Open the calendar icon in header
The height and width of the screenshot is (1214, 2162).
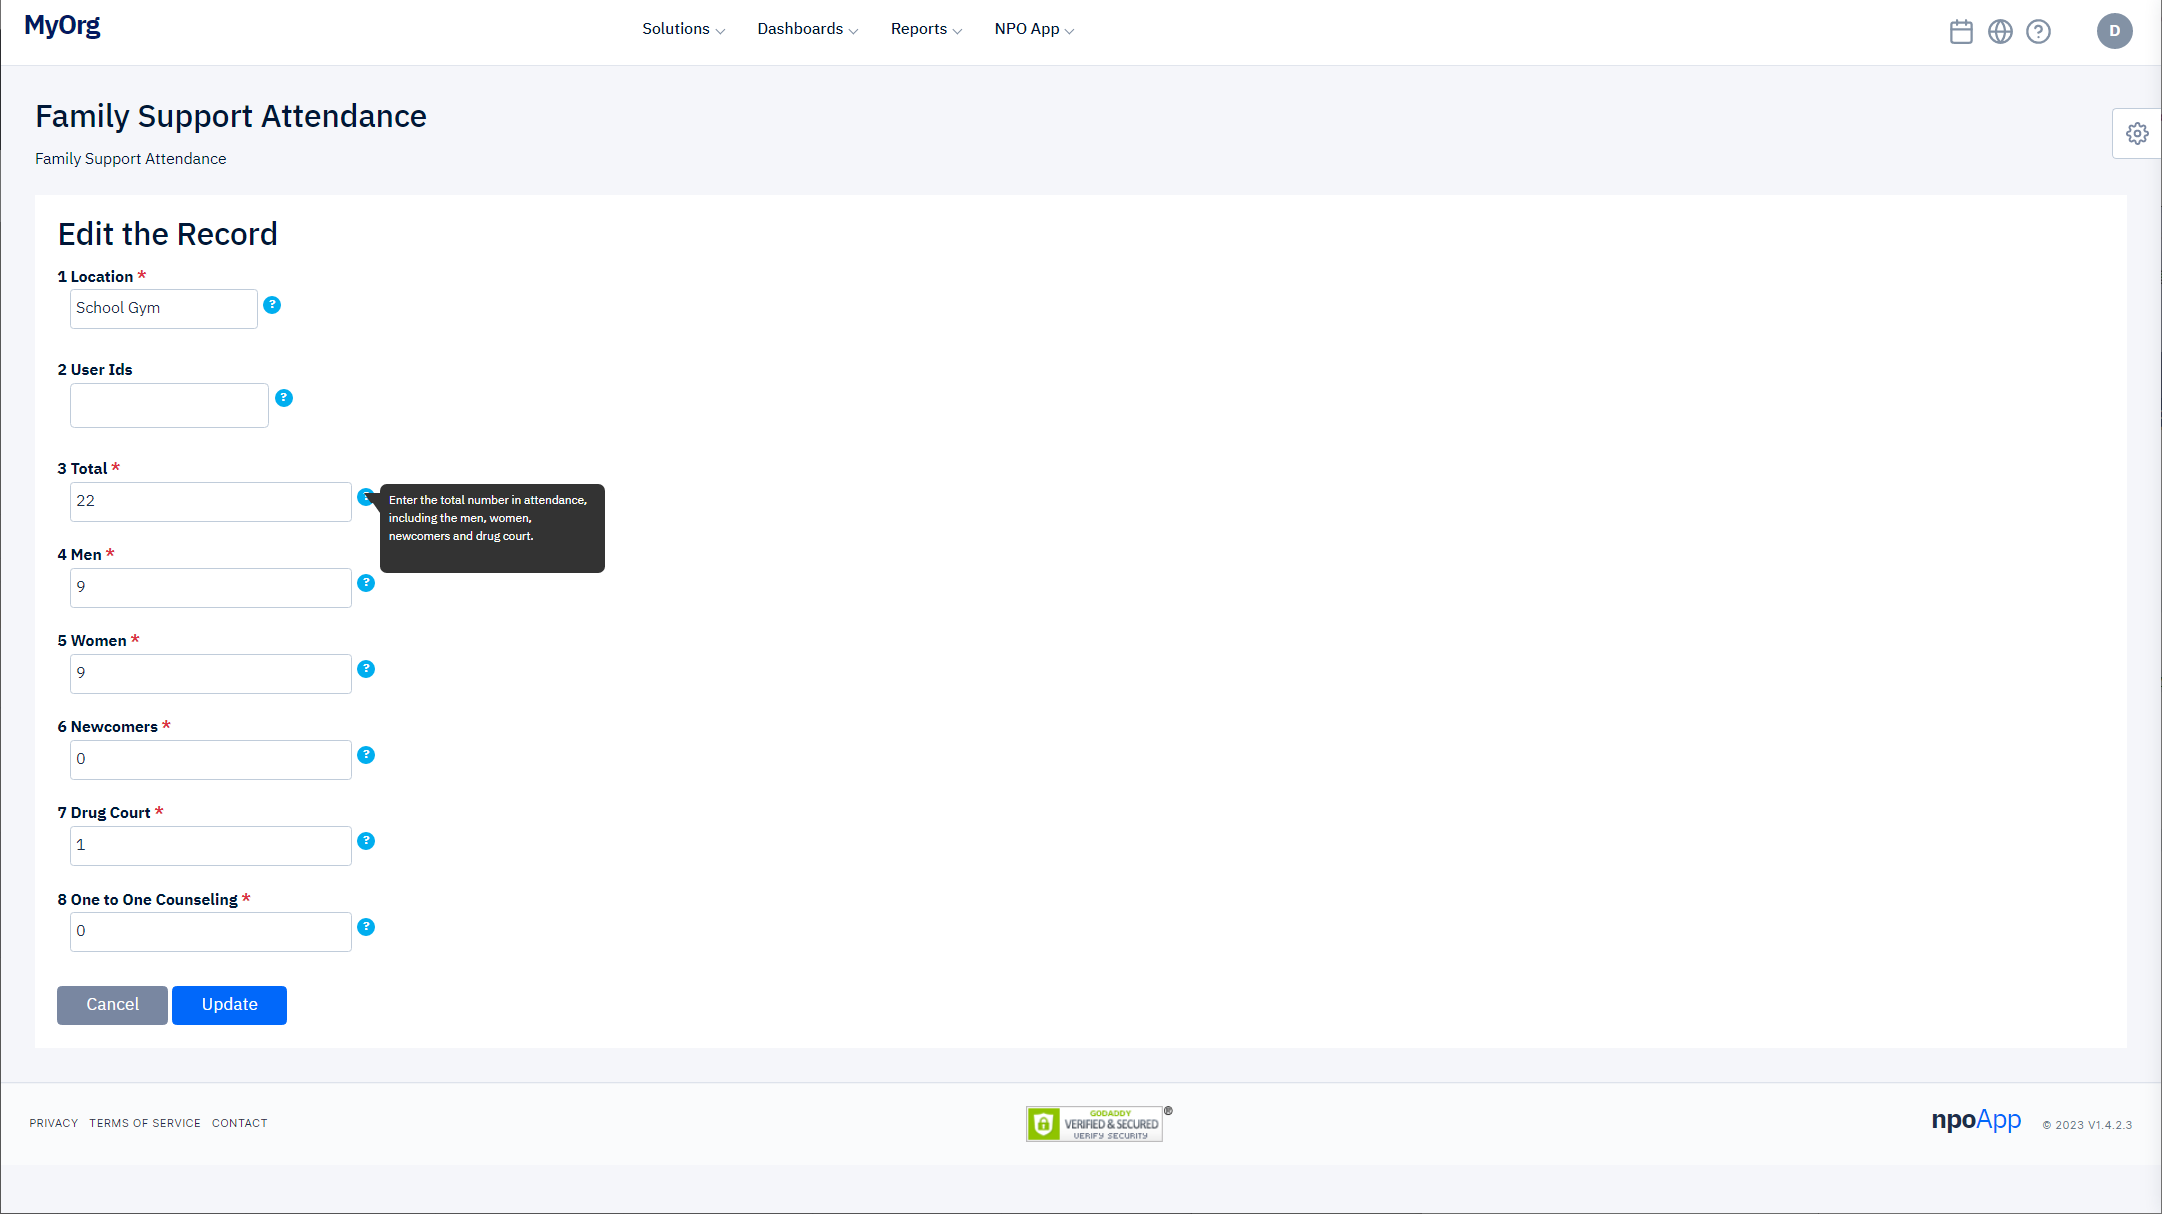pyautogui.click(x=1961, y=32)
